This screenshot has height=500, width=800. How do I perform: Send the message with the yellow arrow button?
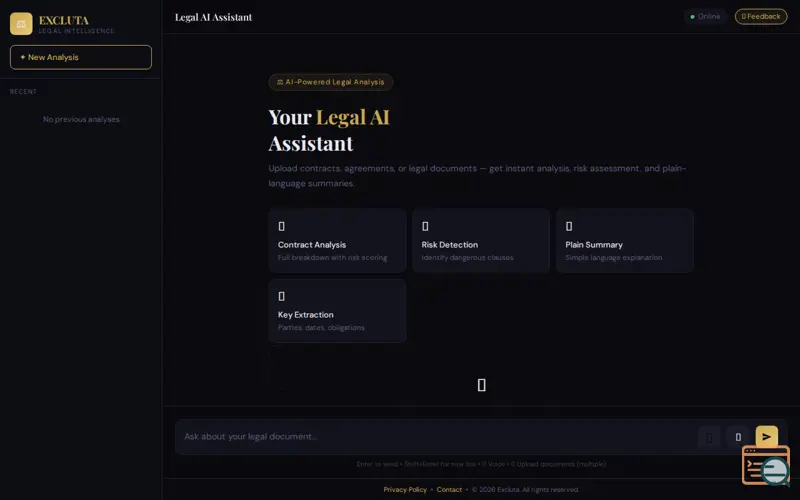[766, 437]
